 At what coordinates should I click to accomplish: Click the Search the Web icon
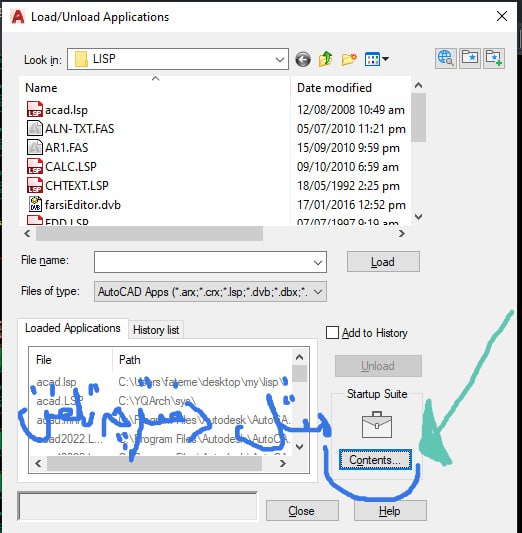(x=446, y=58)
